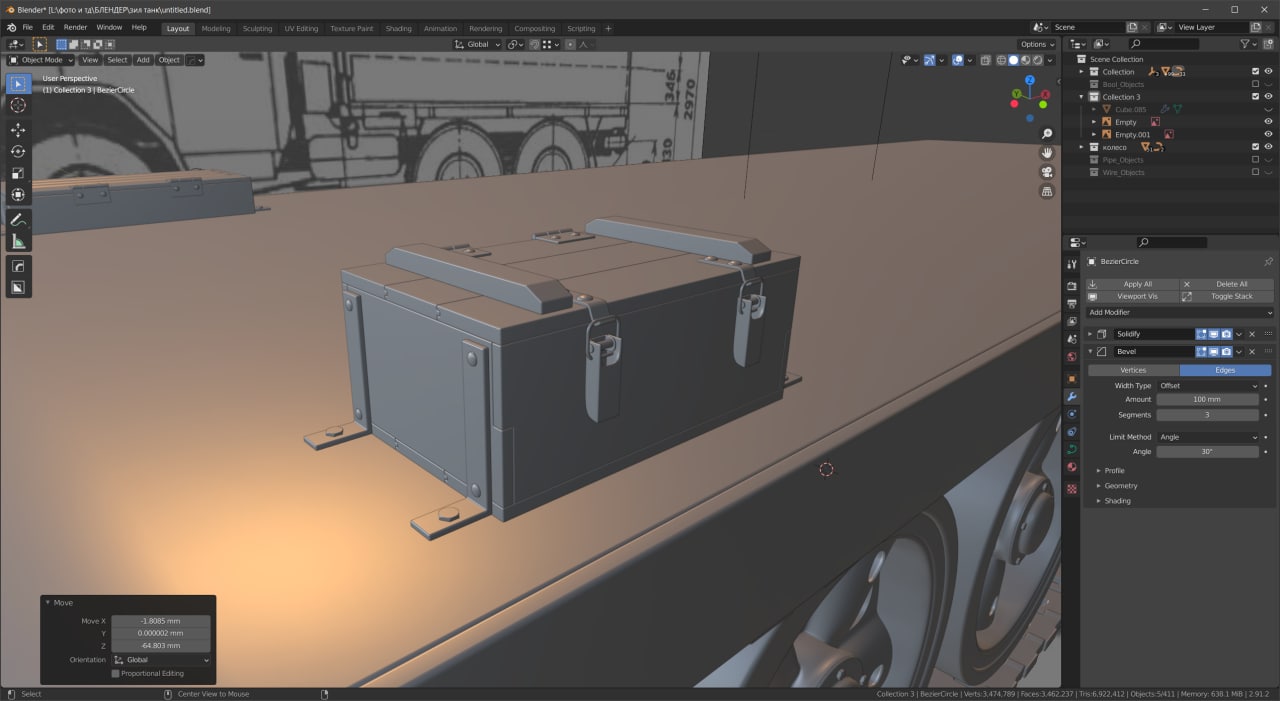Switch perspective/orthographic view icon
Image resolution: width=1280 pixels, height=701 pixels.
(x=1047, y=191)
